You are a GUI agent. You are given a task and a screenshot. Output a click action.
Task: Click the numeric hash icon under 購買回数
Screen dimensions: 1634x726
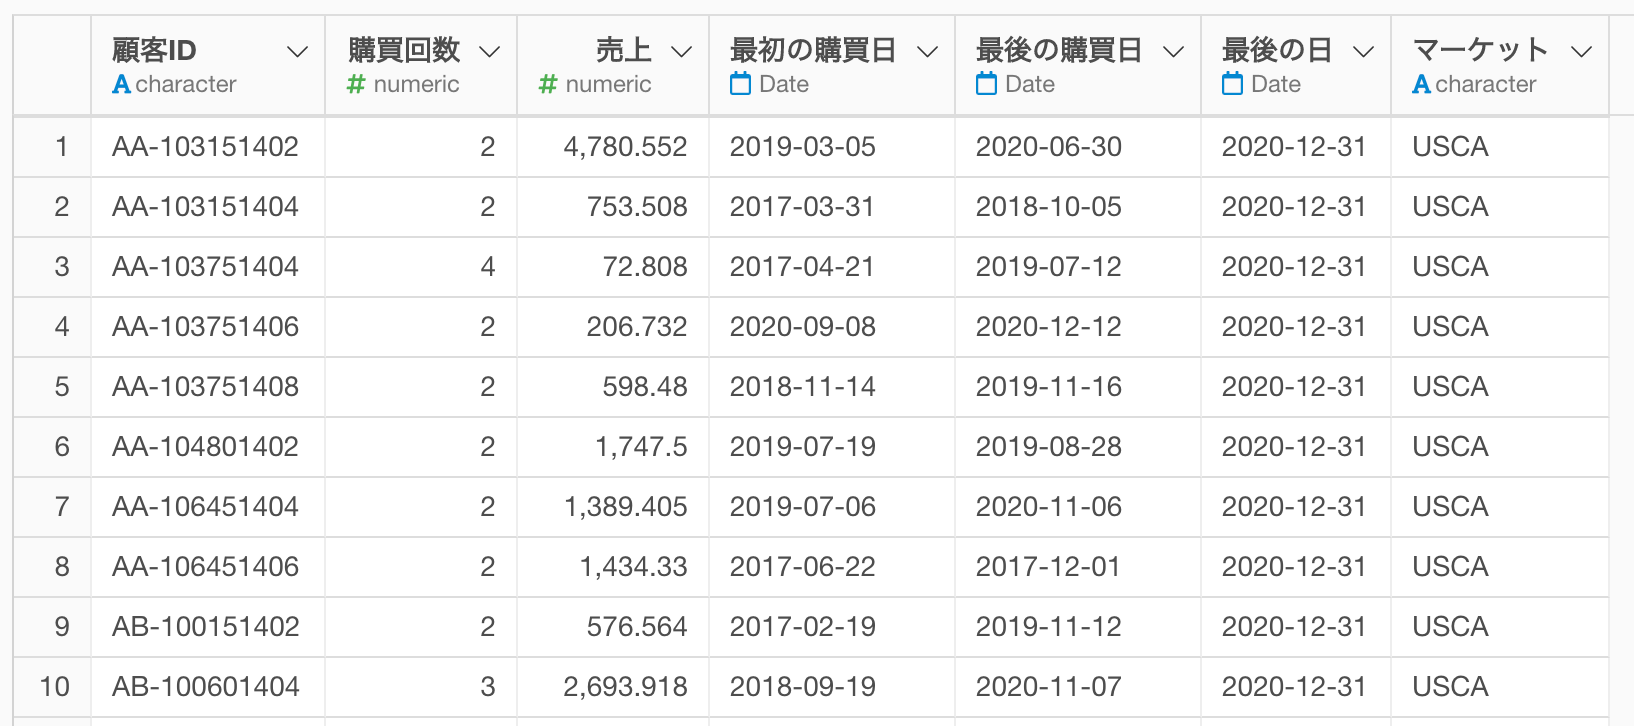pos(356,85)
